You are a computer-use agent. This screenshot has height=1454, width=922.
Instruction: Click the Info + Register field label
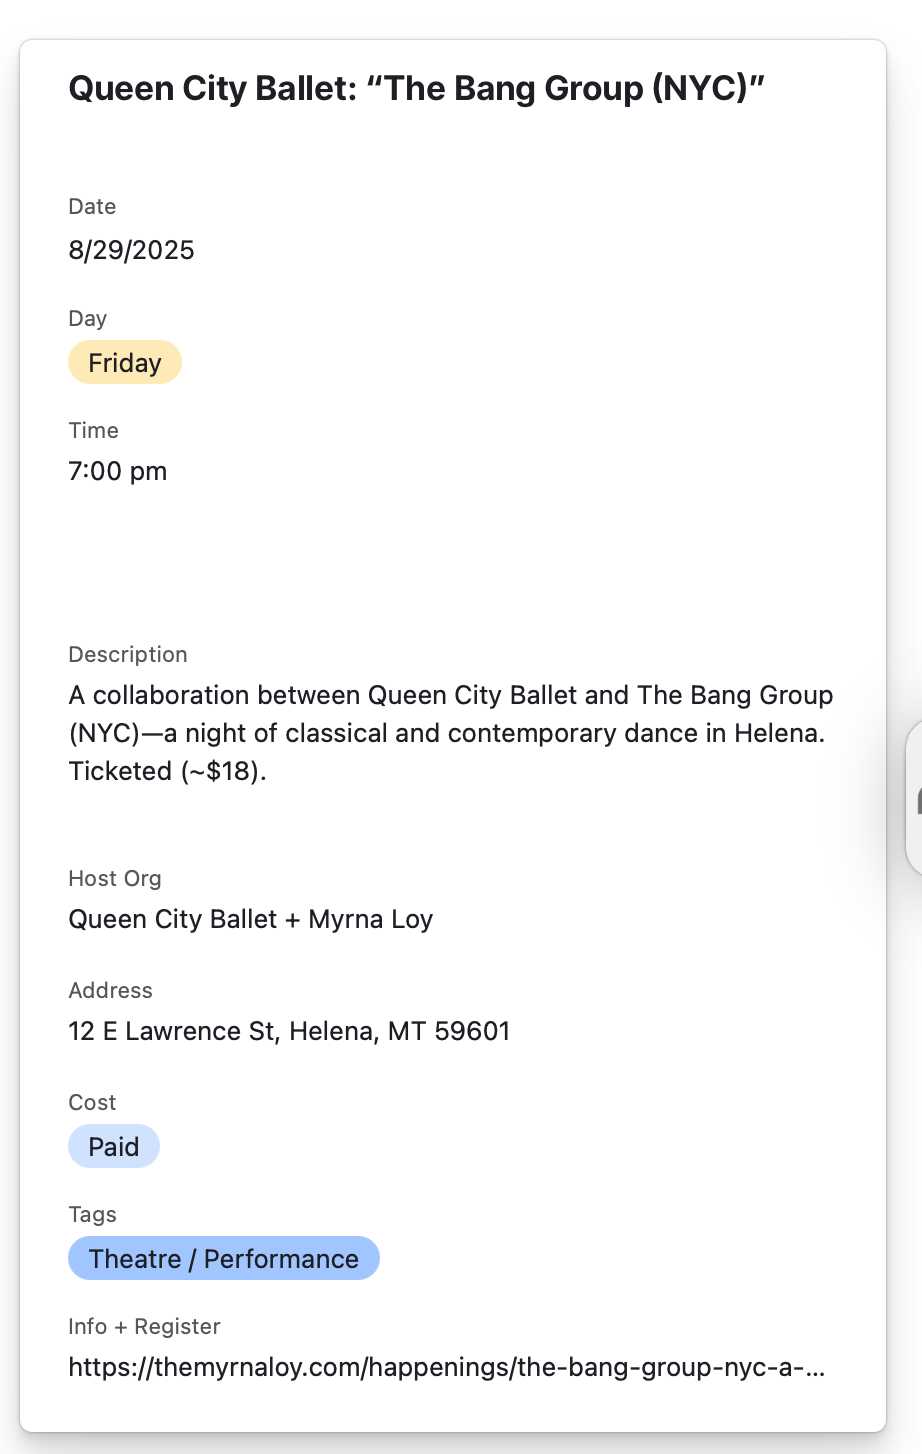click(x=144, y=1327)
